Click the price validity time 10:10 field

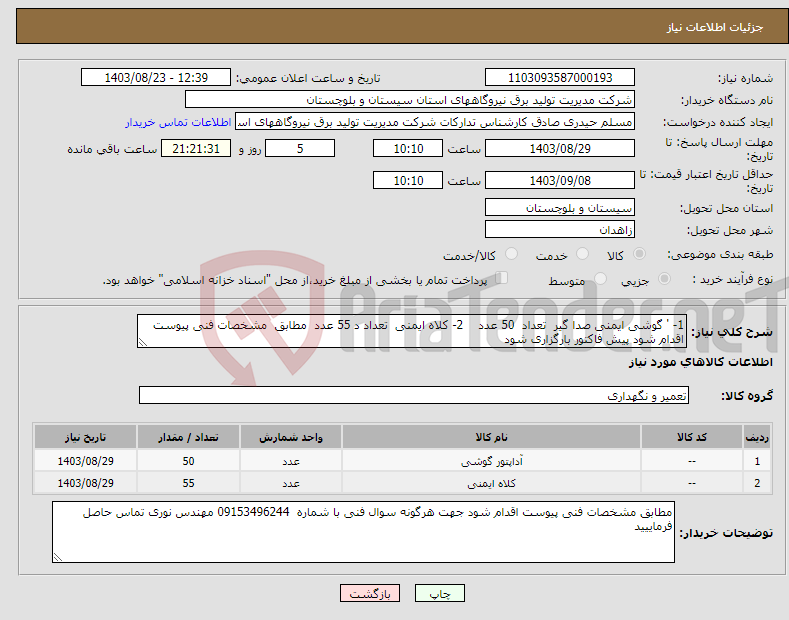(408, 180)
